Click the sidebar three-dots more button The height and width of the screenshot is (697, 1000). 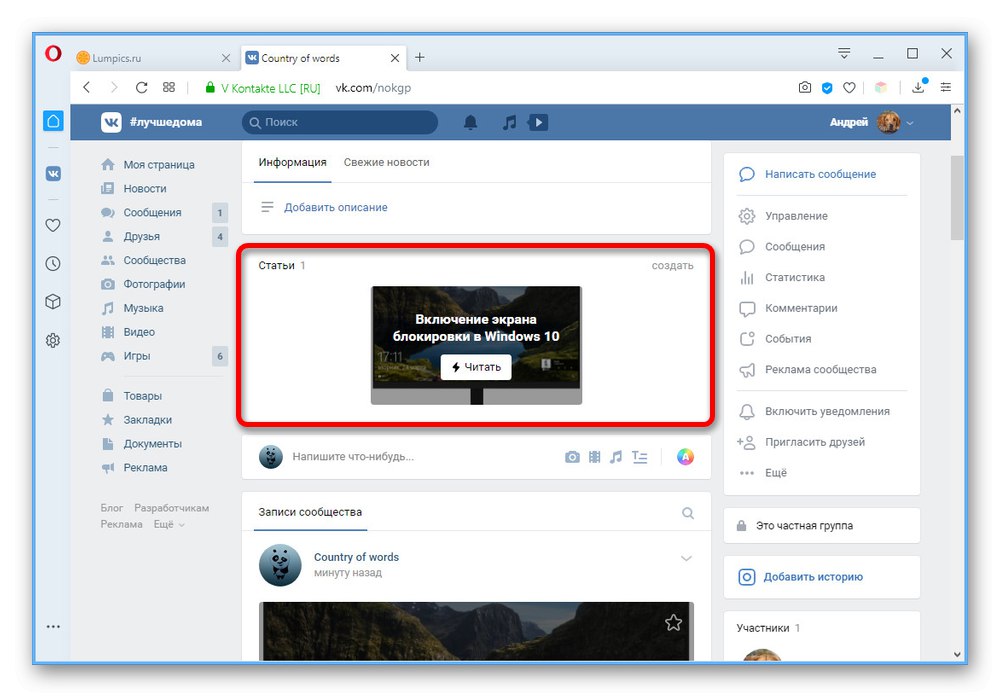(53, 627)
